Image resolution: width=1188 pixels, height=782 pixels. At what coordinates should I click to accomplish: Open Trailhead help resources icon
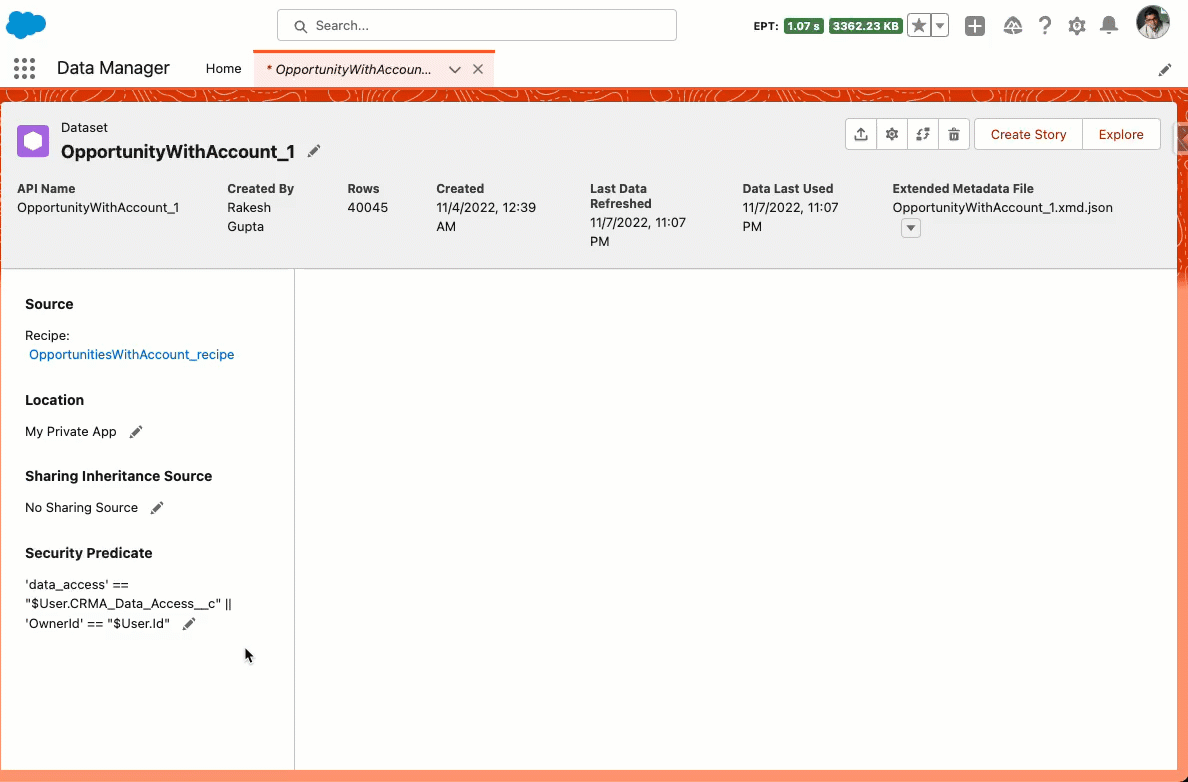tap(1012, 26)
